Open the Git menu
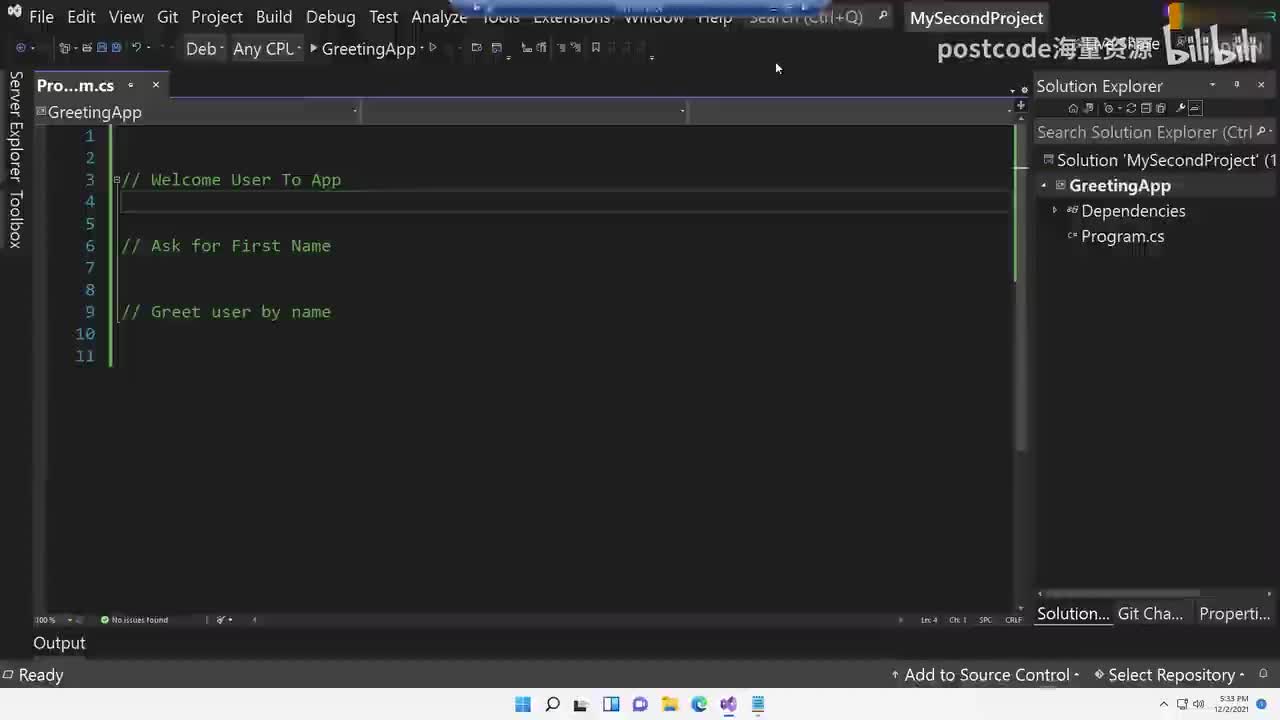 [167, 17]
